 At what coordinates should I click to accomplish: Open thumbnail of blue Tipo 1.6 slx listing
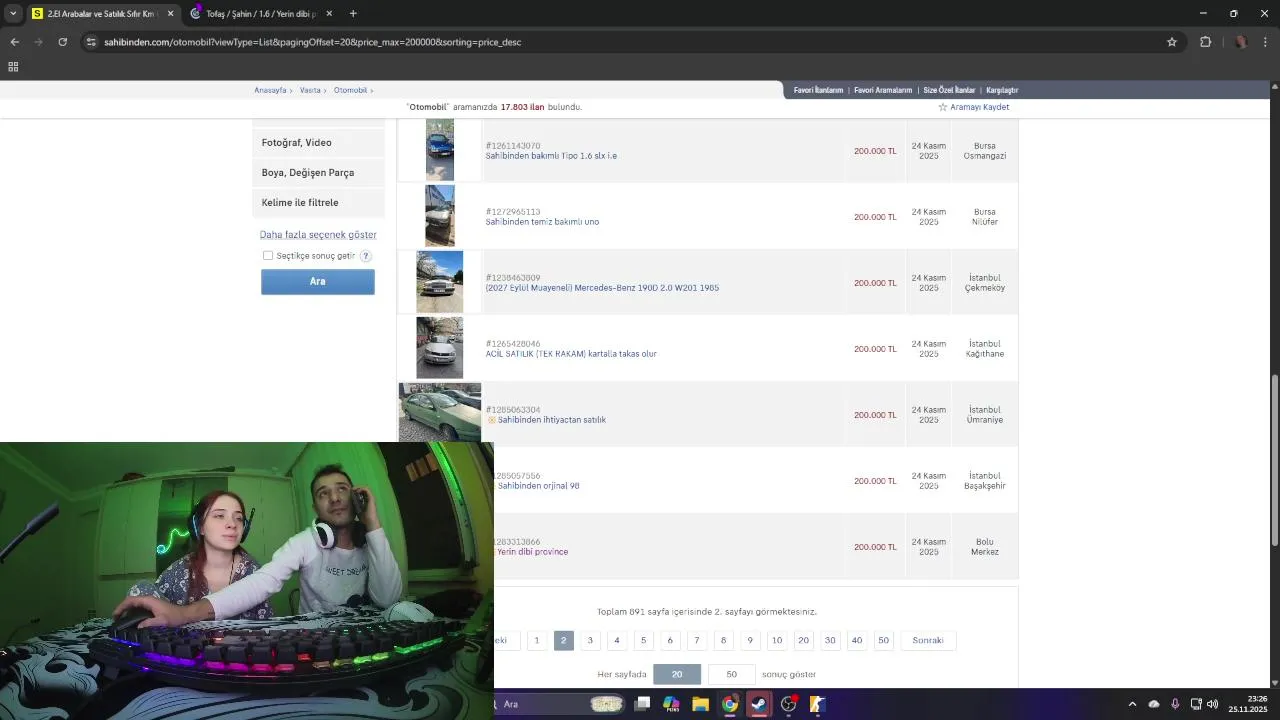[440, 150]
